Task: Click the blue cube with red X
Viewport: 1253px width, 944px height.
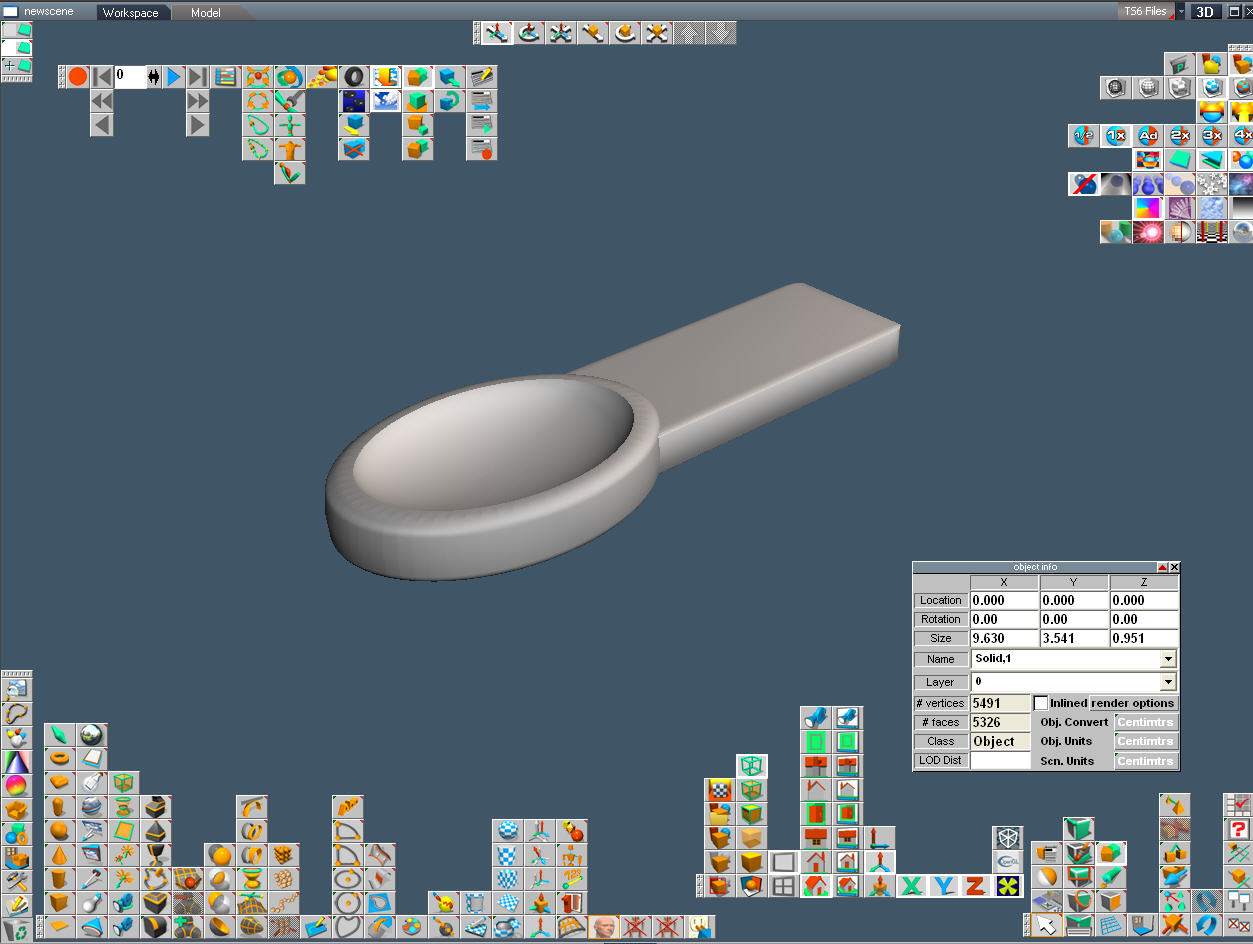Action: [354, 149]
